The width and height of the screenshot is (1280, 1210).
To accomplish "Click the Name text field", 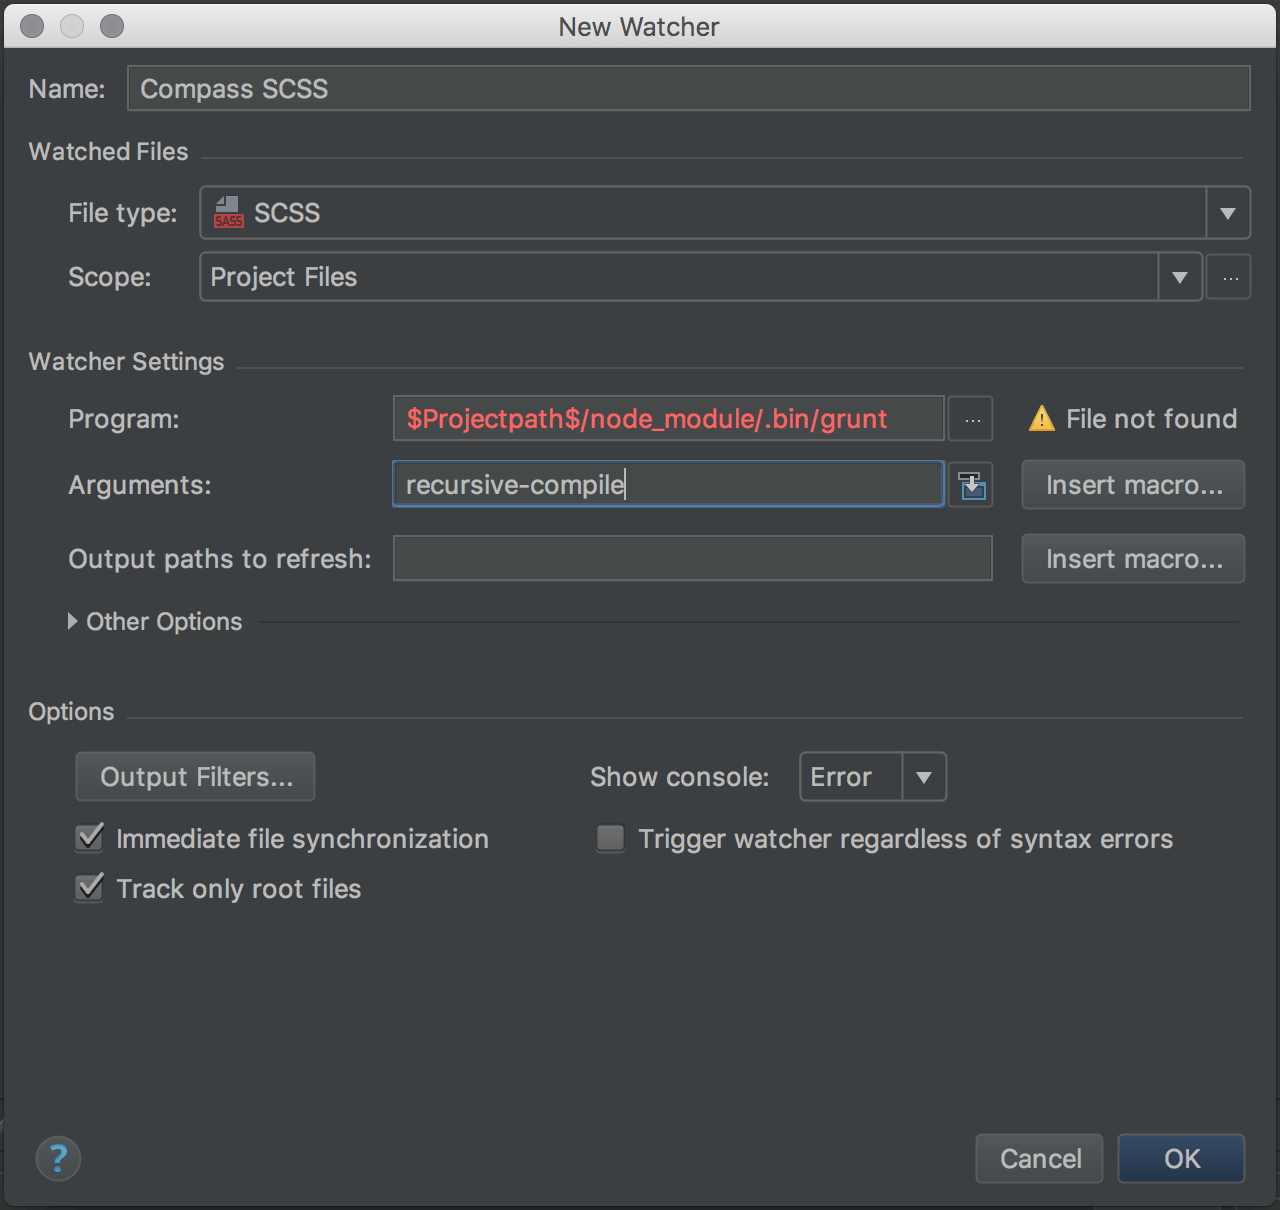I will click(x=688, y=89).
